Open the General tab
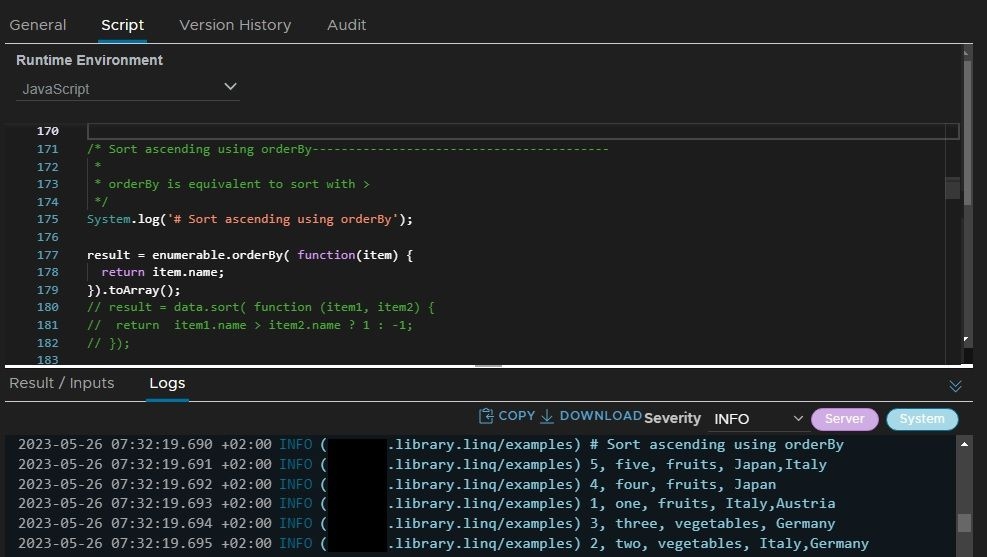 [x=38, y=25]
